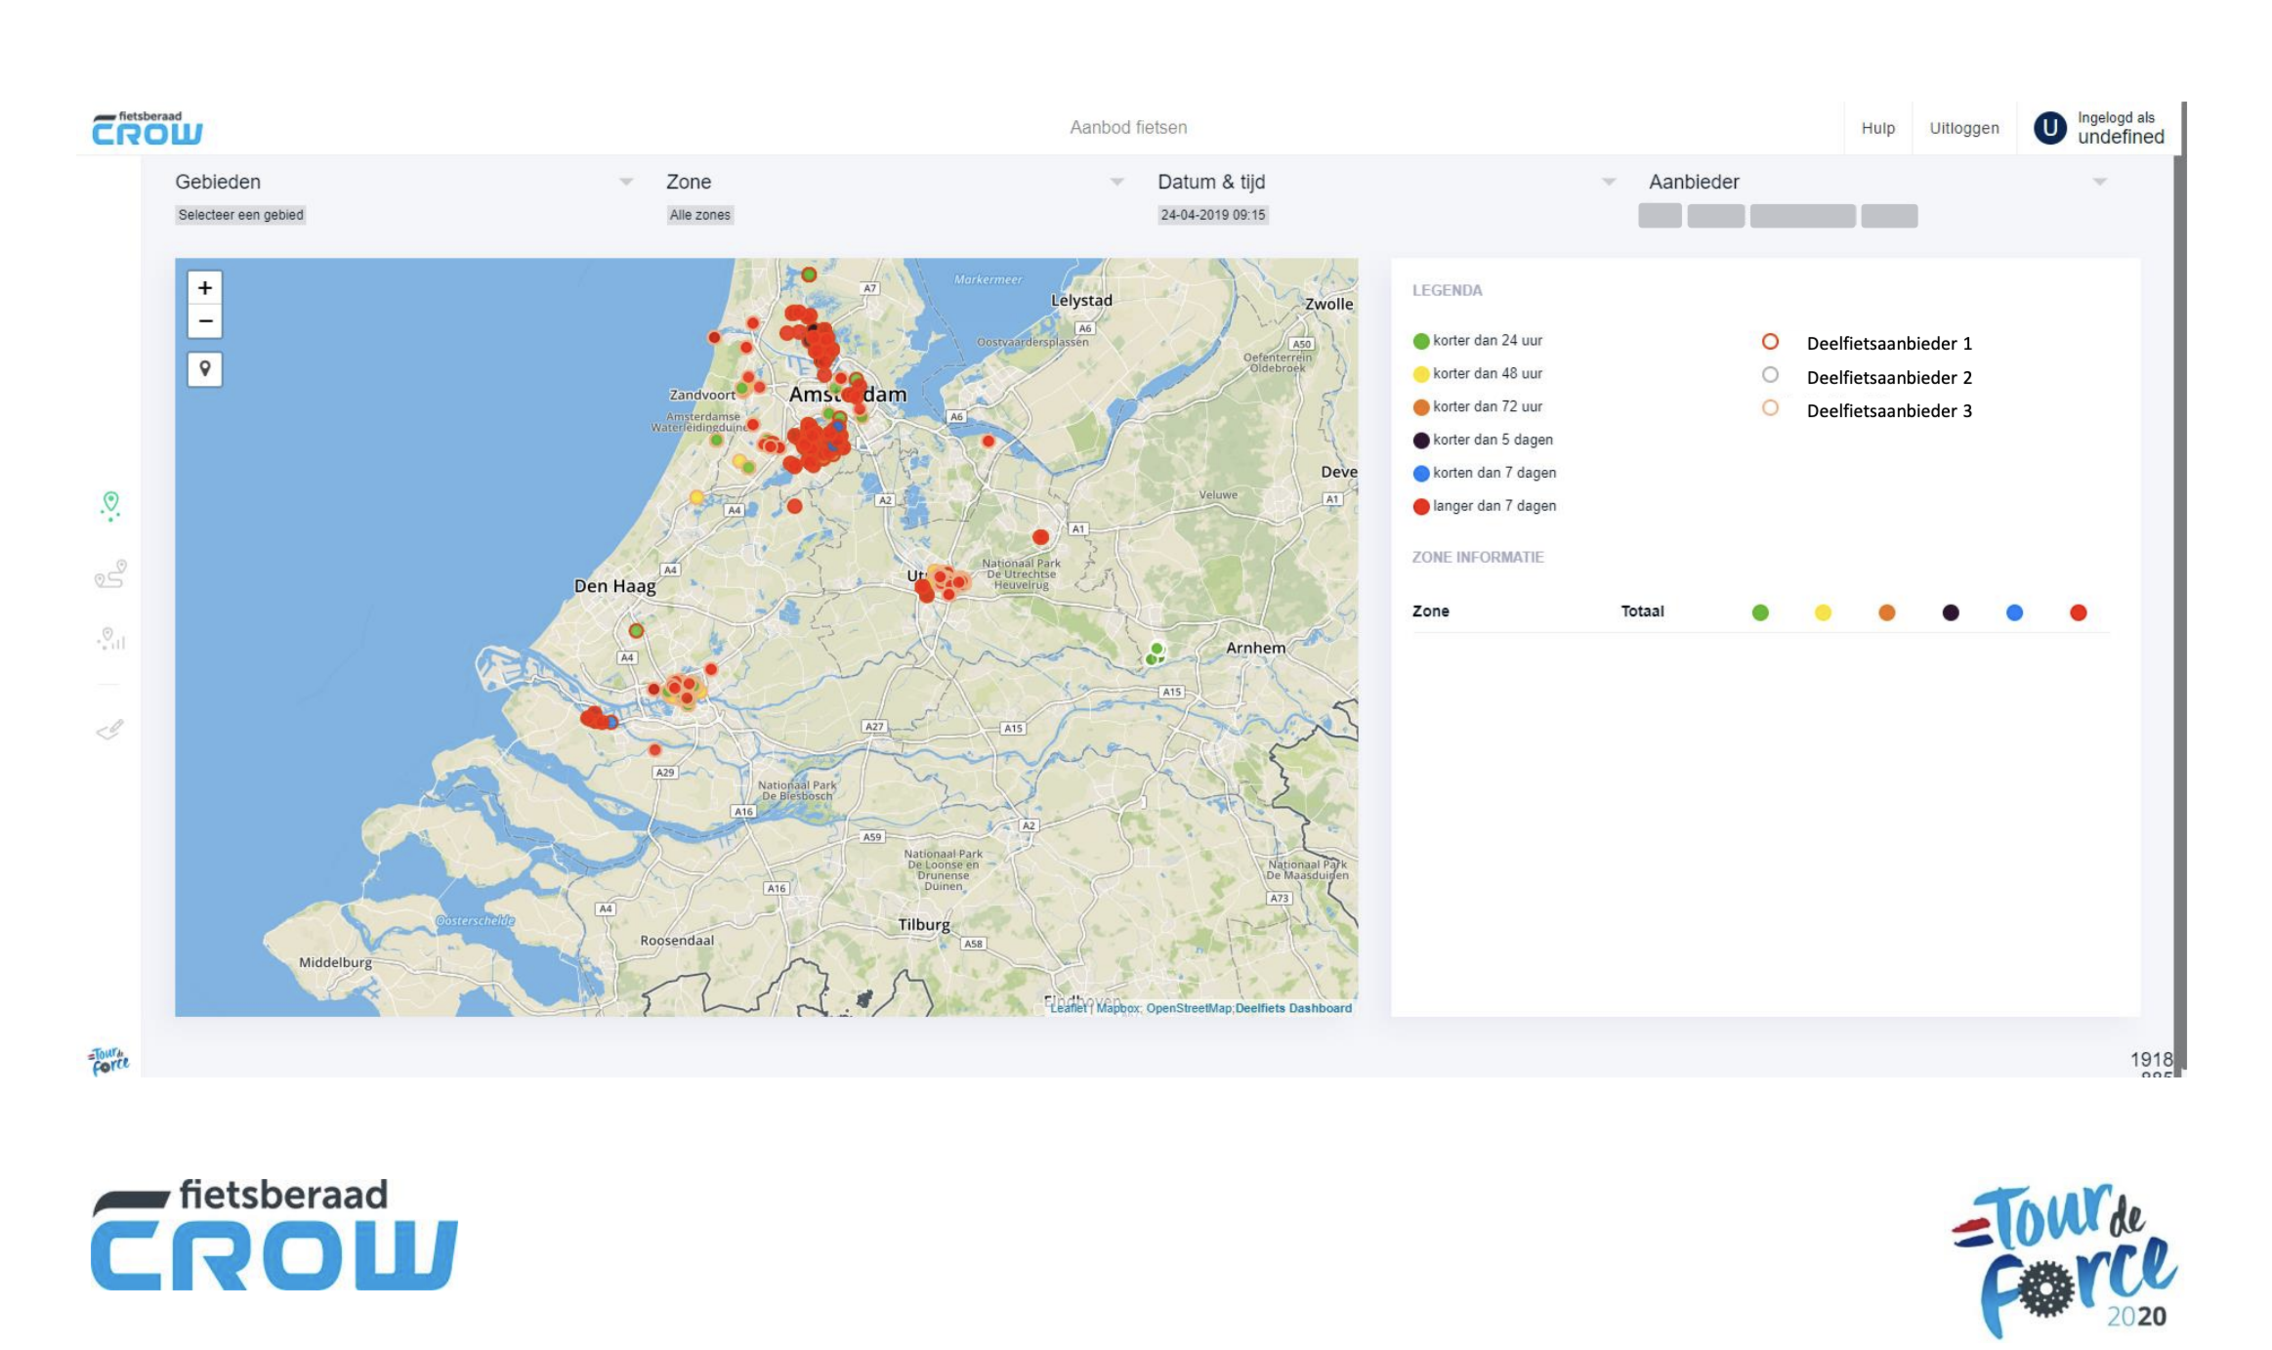The width and height of the screenshot is (2272, 1350).
Task: Click Uitloggen in the header
Action: coord(1963,128)
